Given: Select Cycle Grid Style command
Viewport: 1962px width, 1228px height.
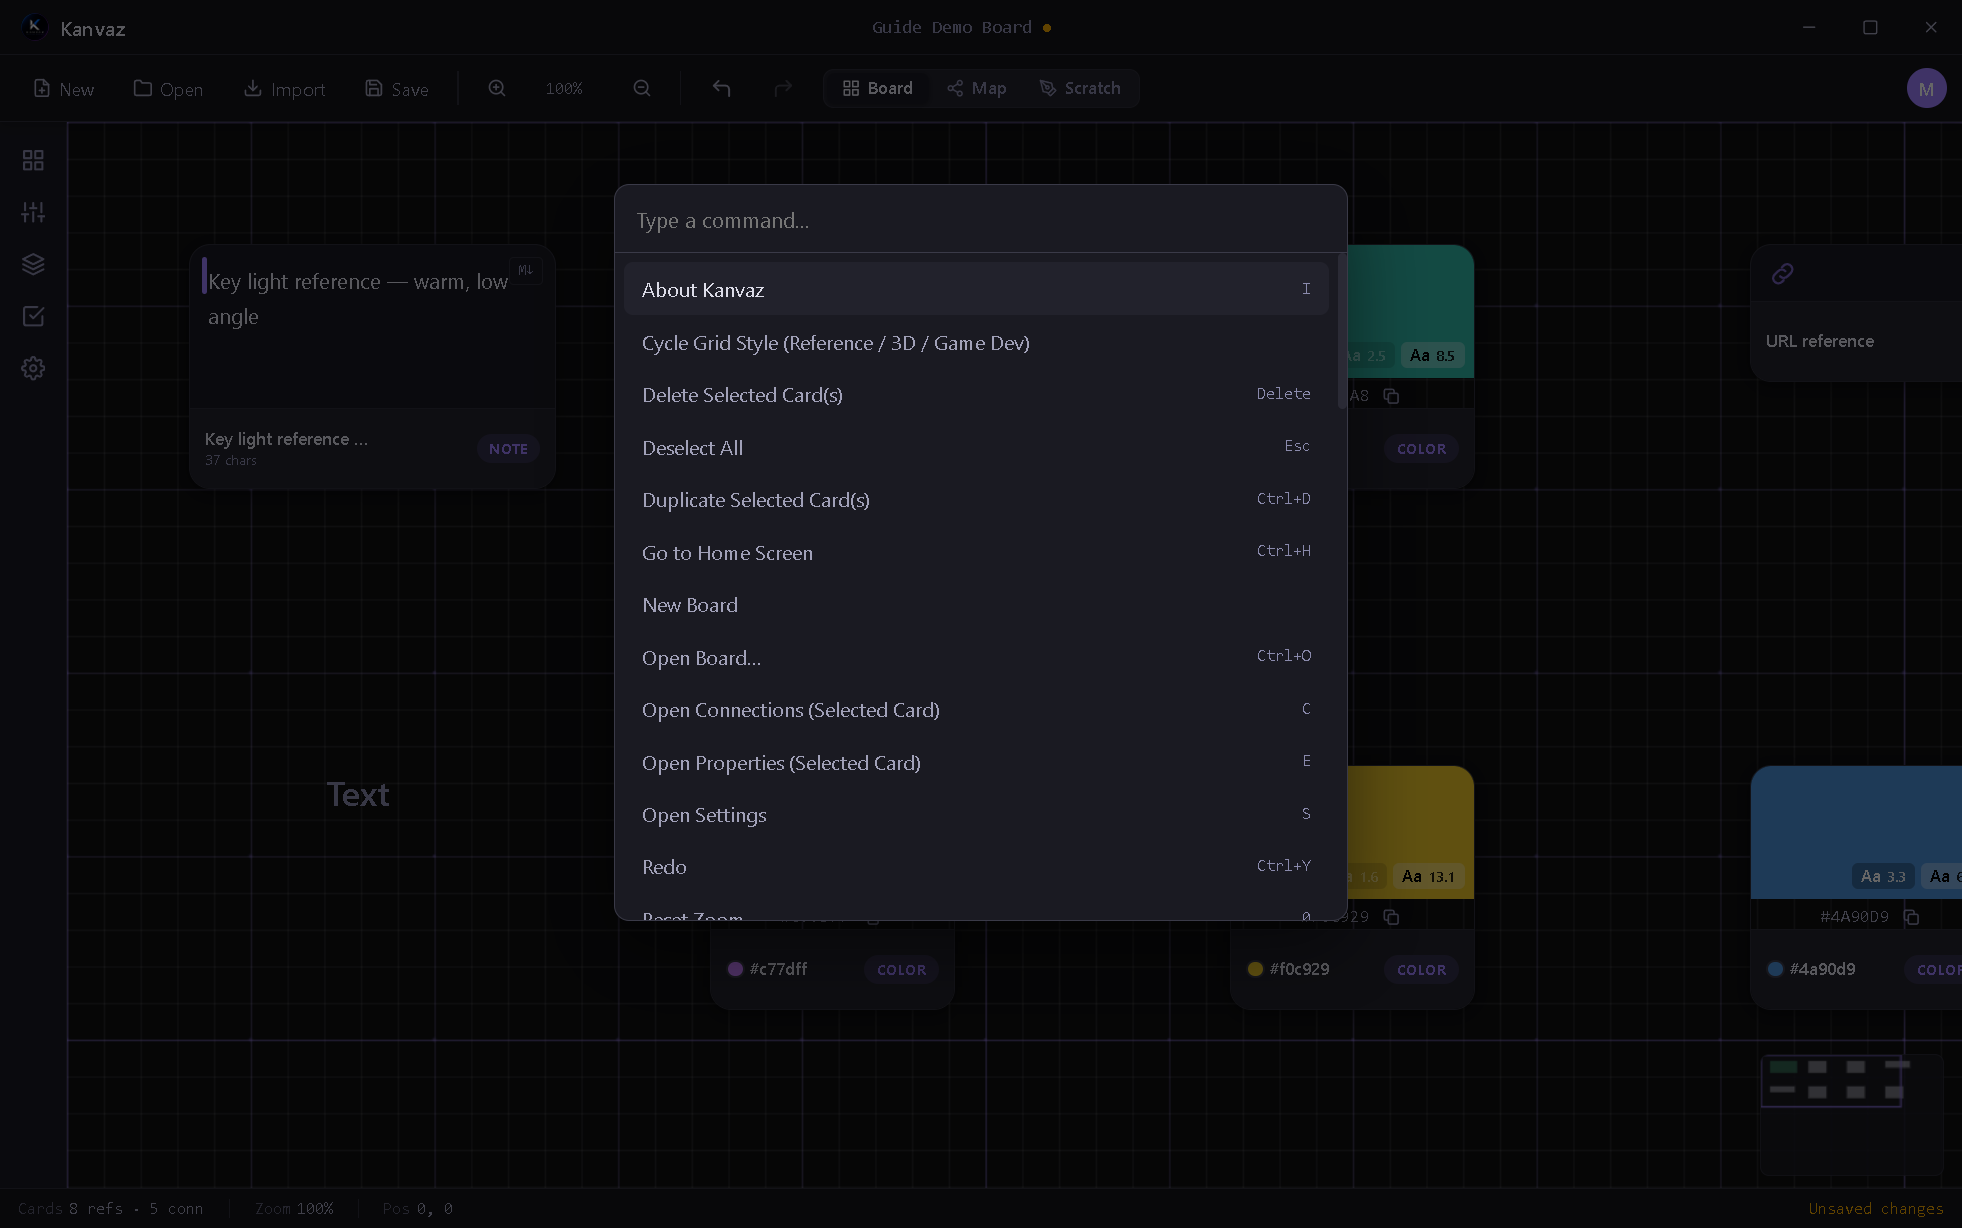Looking at the screenshot, I should click(976, 342).
